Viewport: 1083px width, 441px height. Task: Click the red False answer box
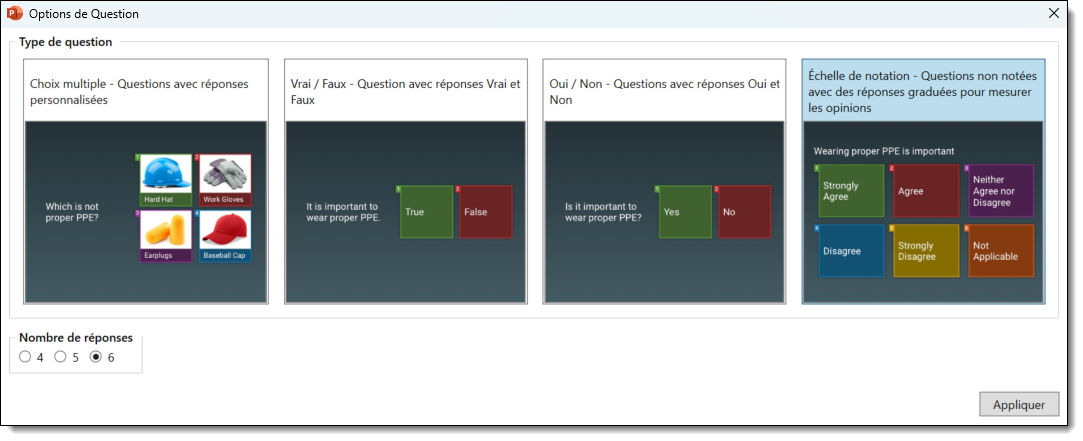485,212
